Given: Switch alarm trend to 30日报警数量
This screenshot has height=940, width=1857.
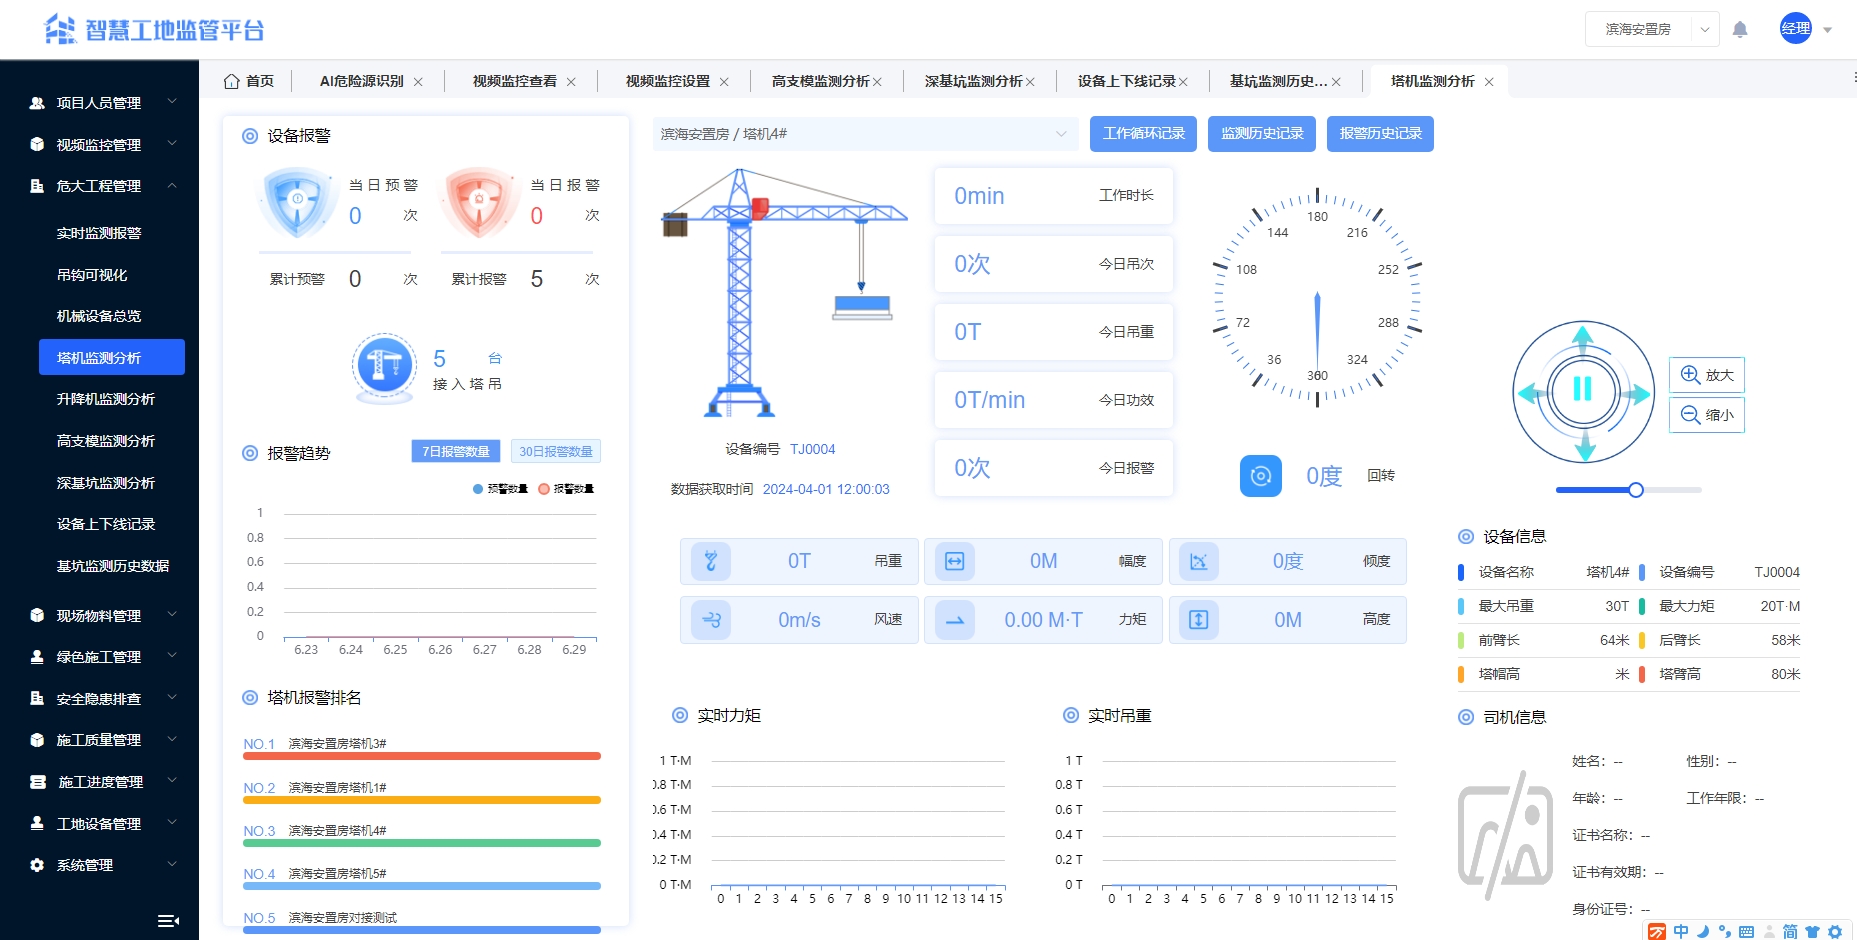Looking at the screenshot, I should [x=556, y=451].
